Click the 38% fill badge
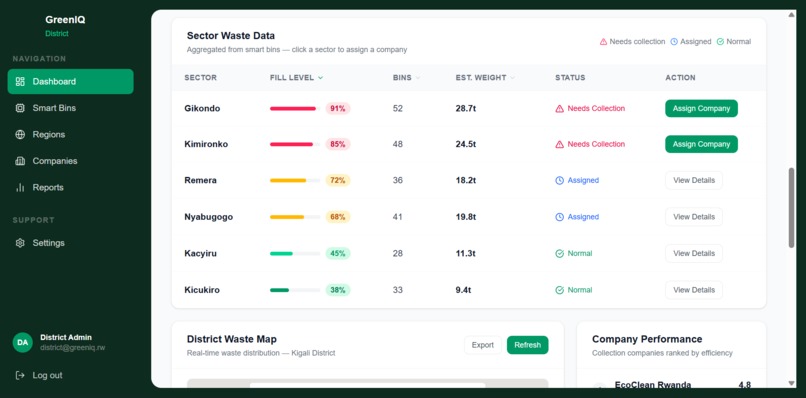 tap(338, 290)
